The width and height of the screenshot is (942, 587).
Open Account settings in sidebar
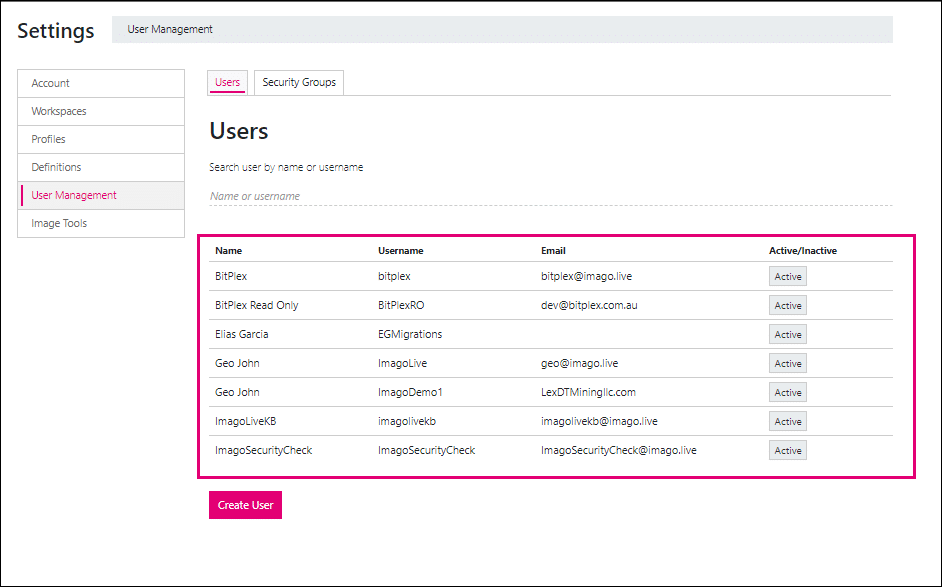point(101,84)
